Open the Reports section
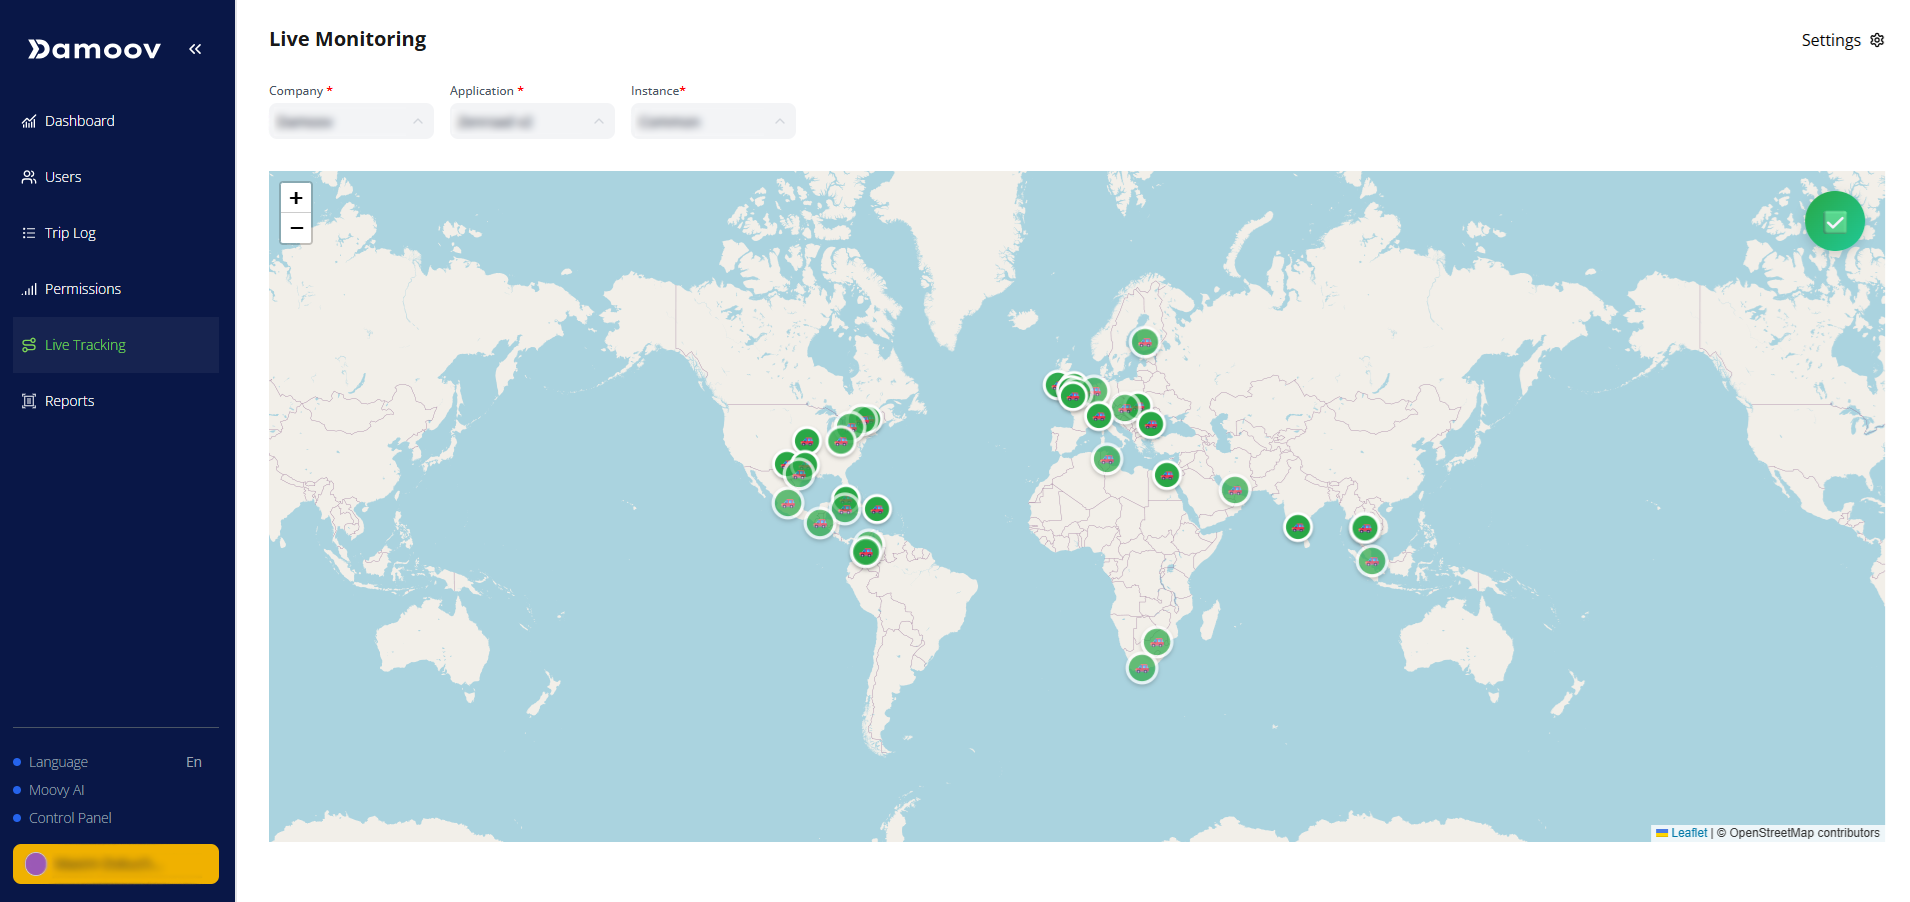The image size is (1910, 902). pos(116,401)
